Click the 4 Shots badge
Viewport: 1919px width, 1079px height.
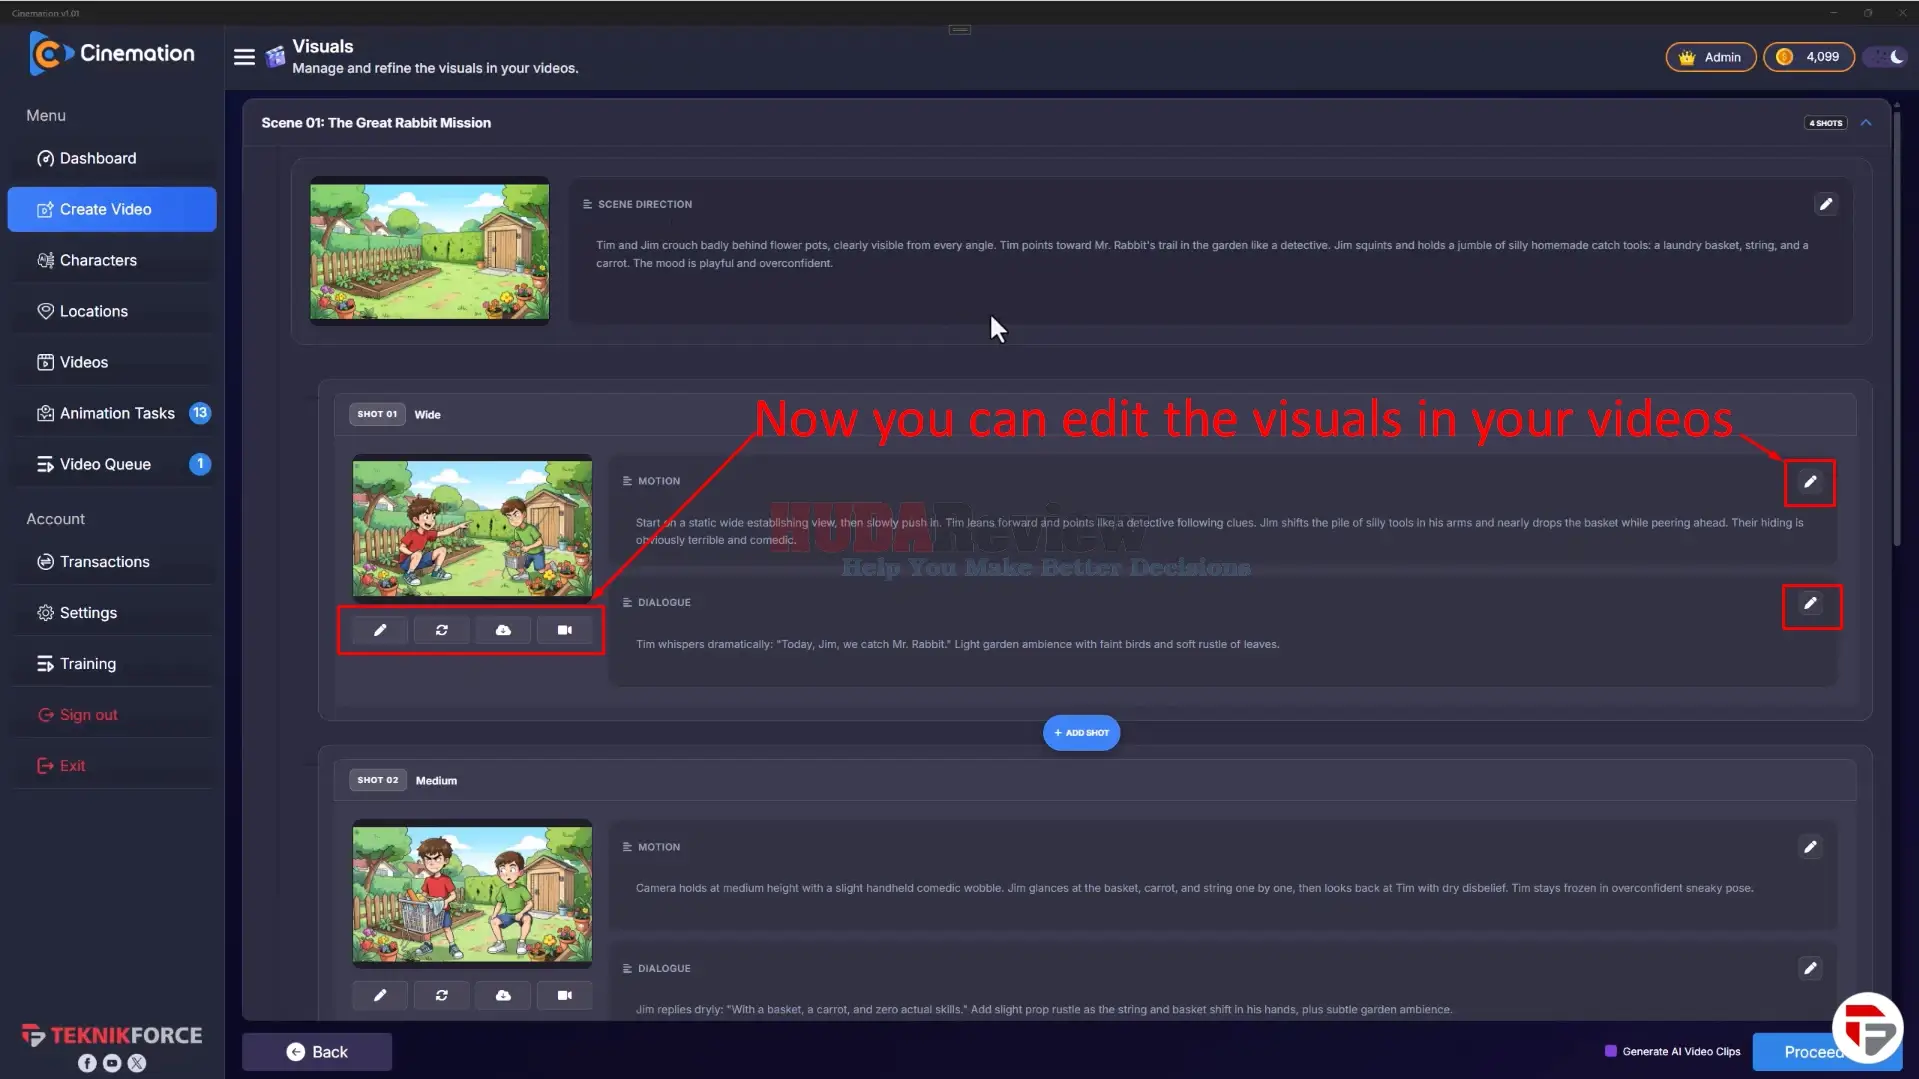1825,123
